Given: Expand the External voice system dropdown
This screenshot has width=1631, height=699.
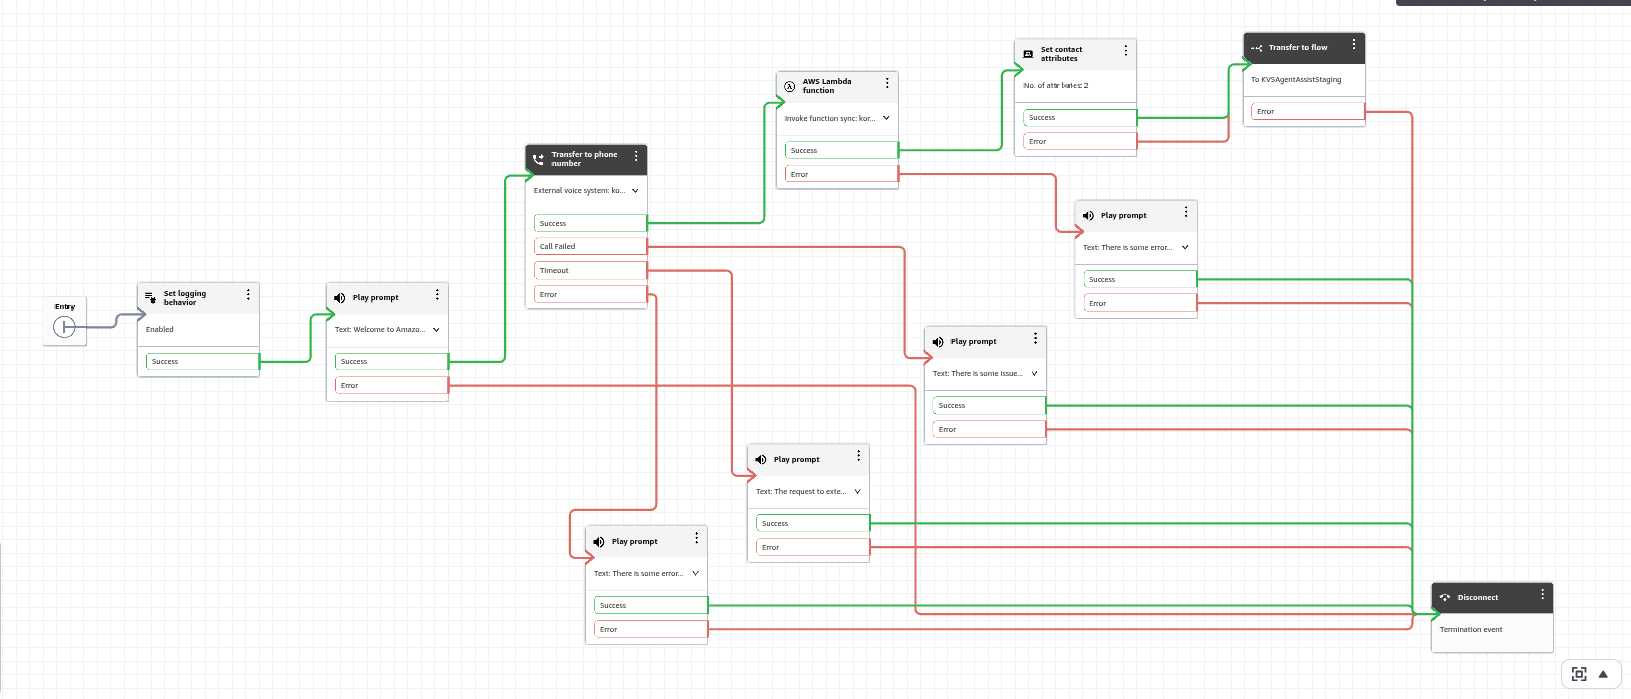Looking at the screenshot, I should (x=635, y=191).
